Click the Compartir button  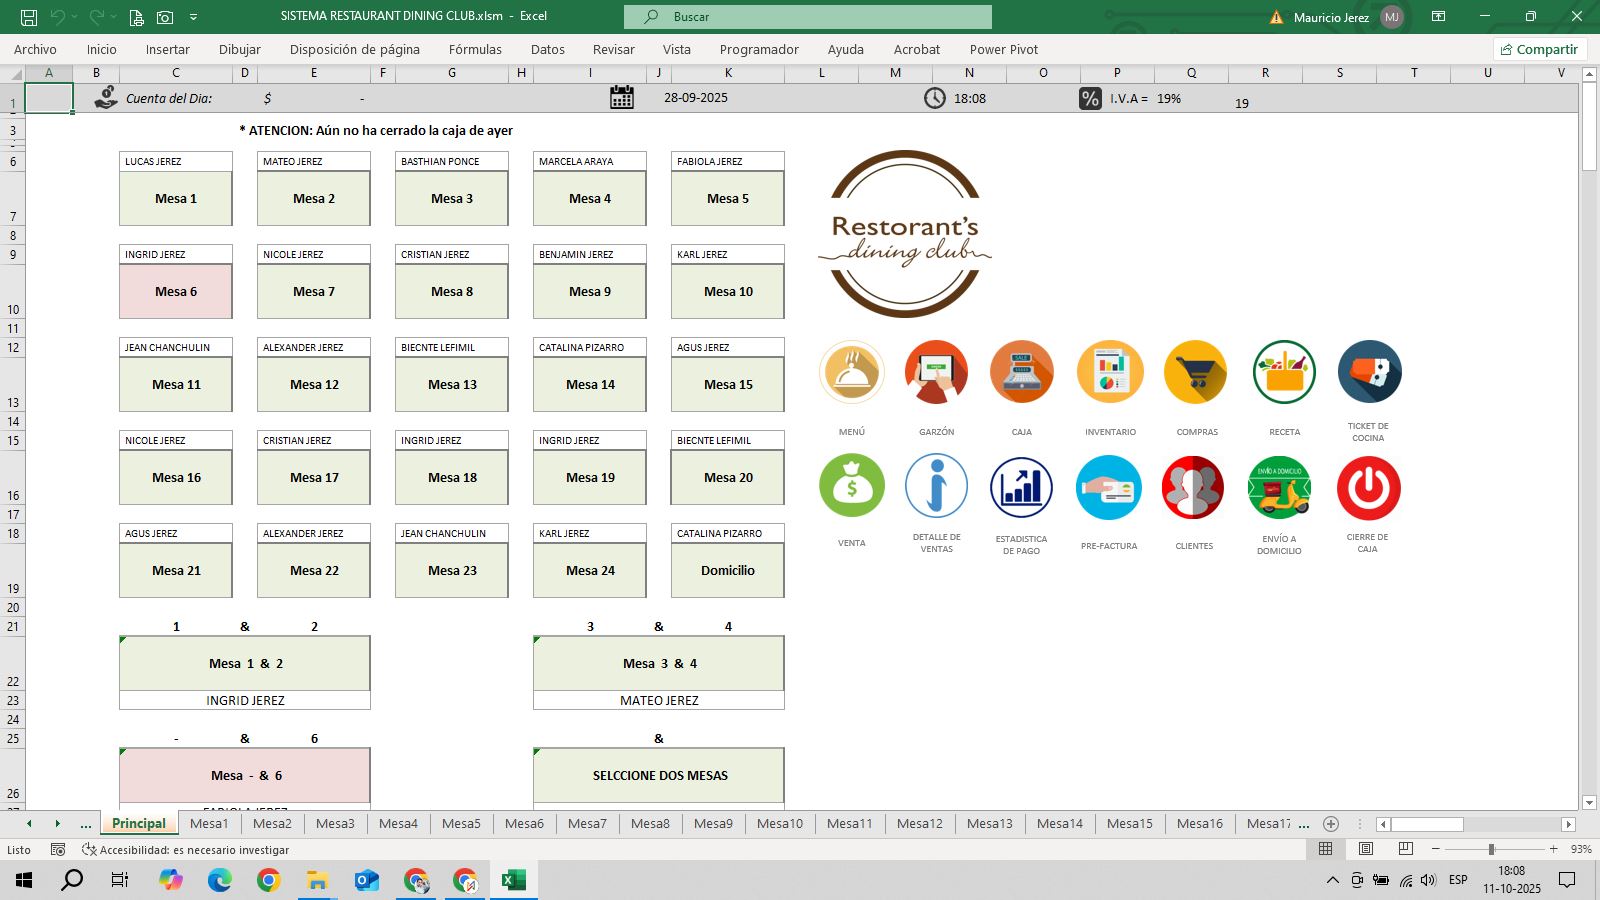(1539, 49)
